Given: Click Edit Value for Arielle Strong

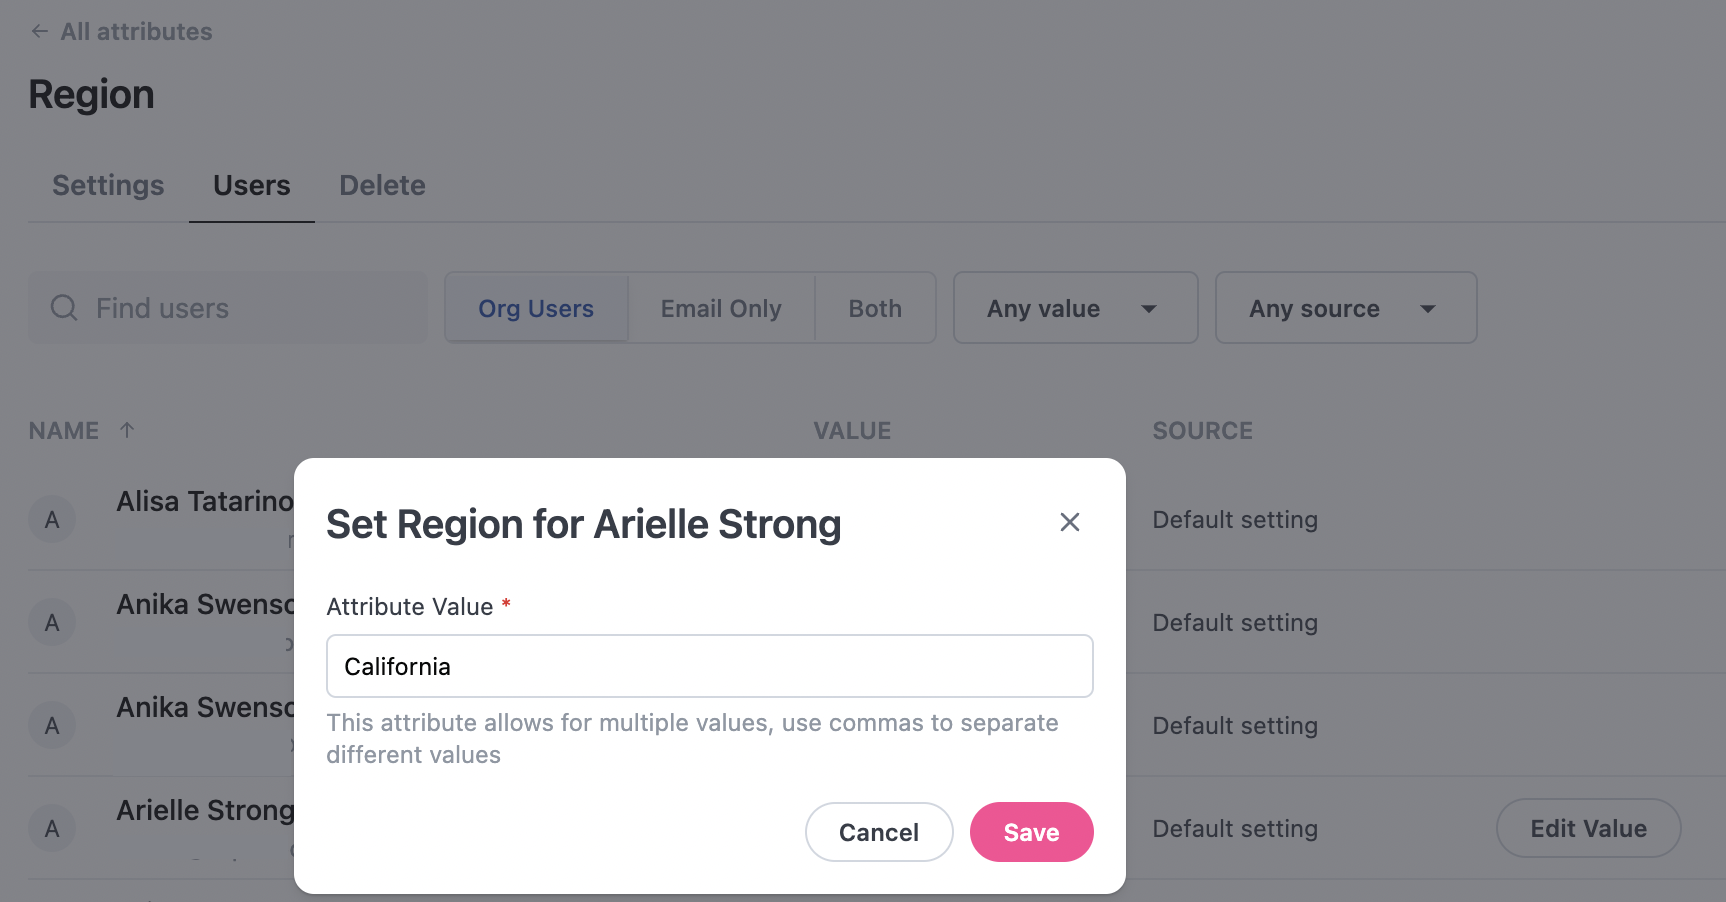Looking at the screenshot, I should pos(1588,828).
